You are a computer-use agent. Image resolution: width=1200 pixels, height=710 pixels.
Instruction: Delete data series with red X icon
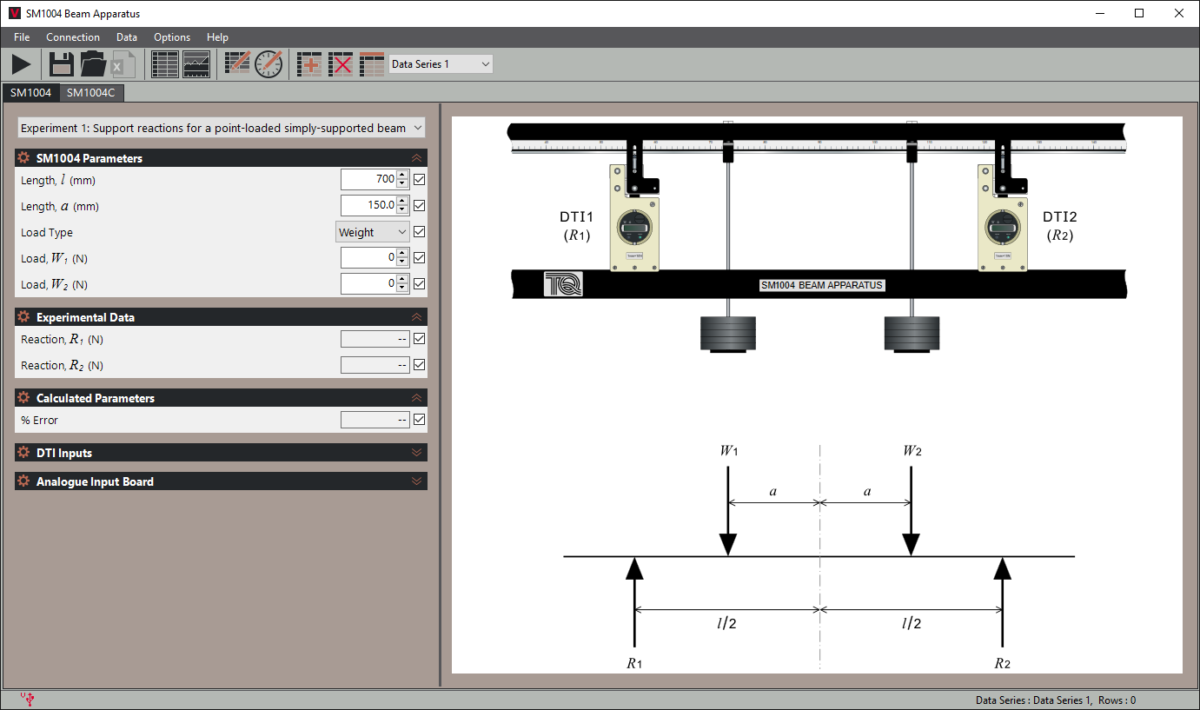pos(341,64)
